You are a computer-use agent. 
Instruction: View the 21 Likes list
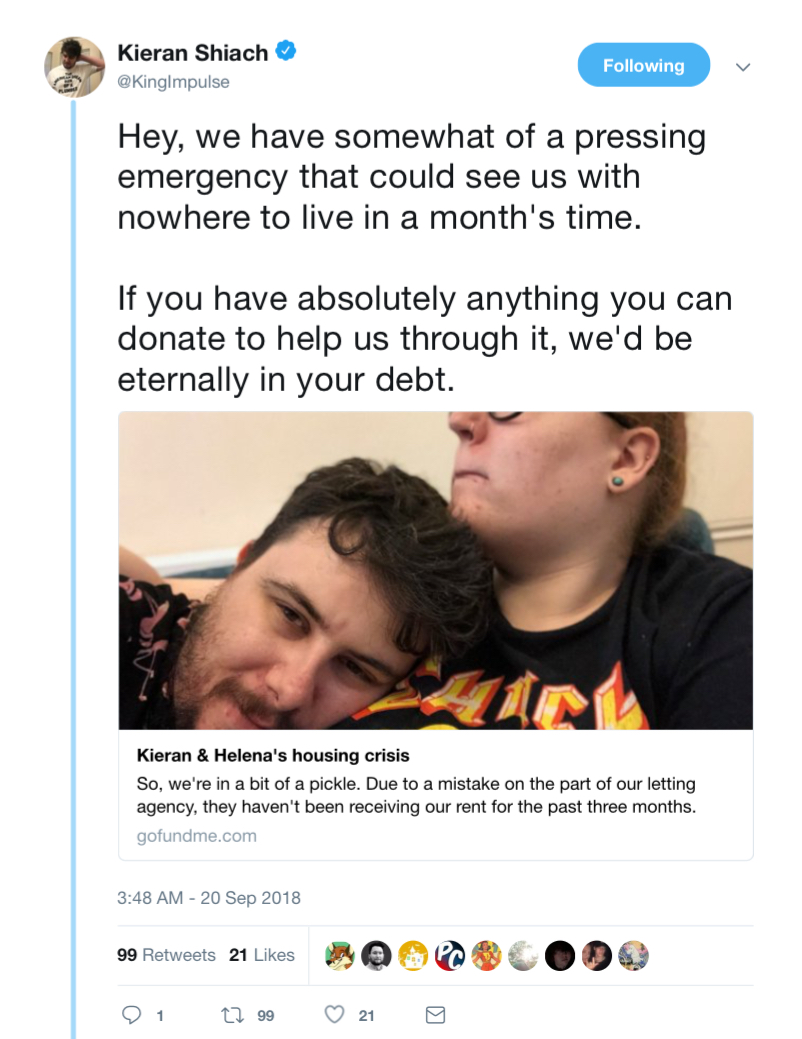coord(262,955)
